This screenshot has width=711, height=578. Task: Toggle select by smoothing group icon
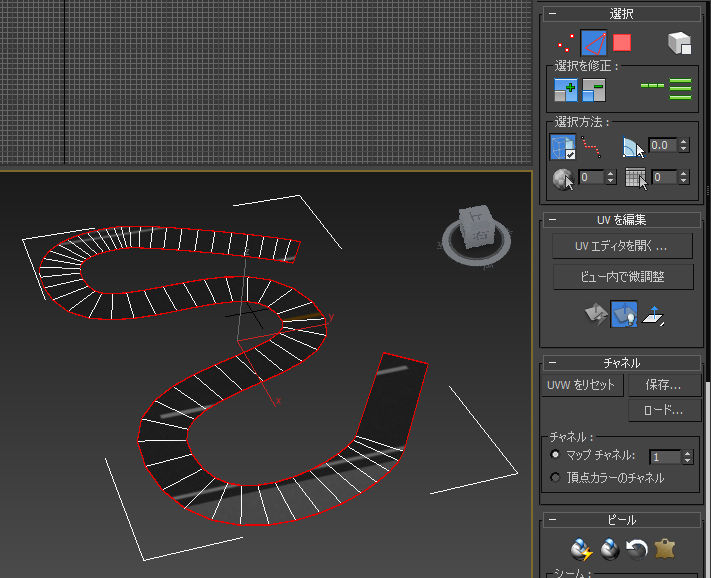(x=564, y=179)
